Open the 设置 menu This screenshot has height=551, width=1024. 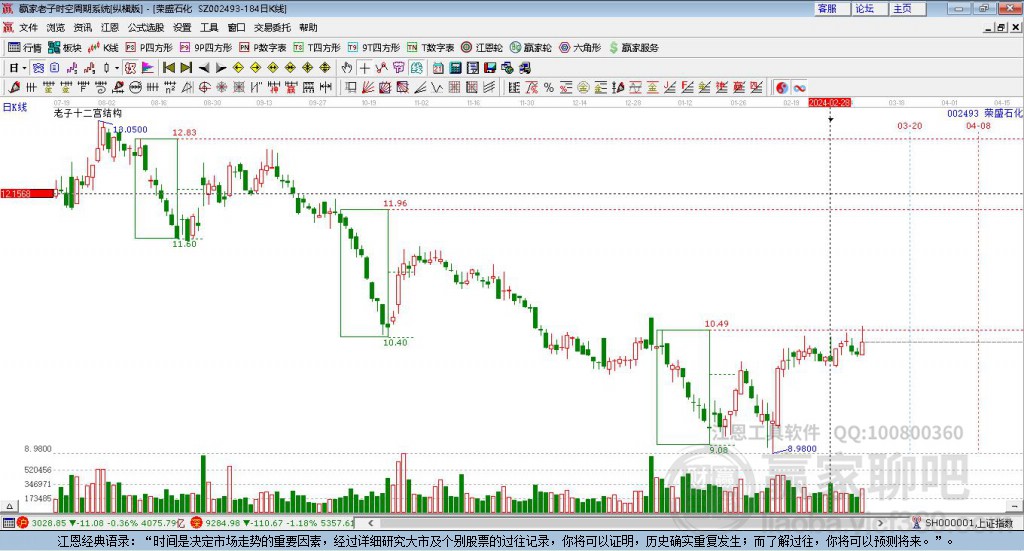[182, 27]
